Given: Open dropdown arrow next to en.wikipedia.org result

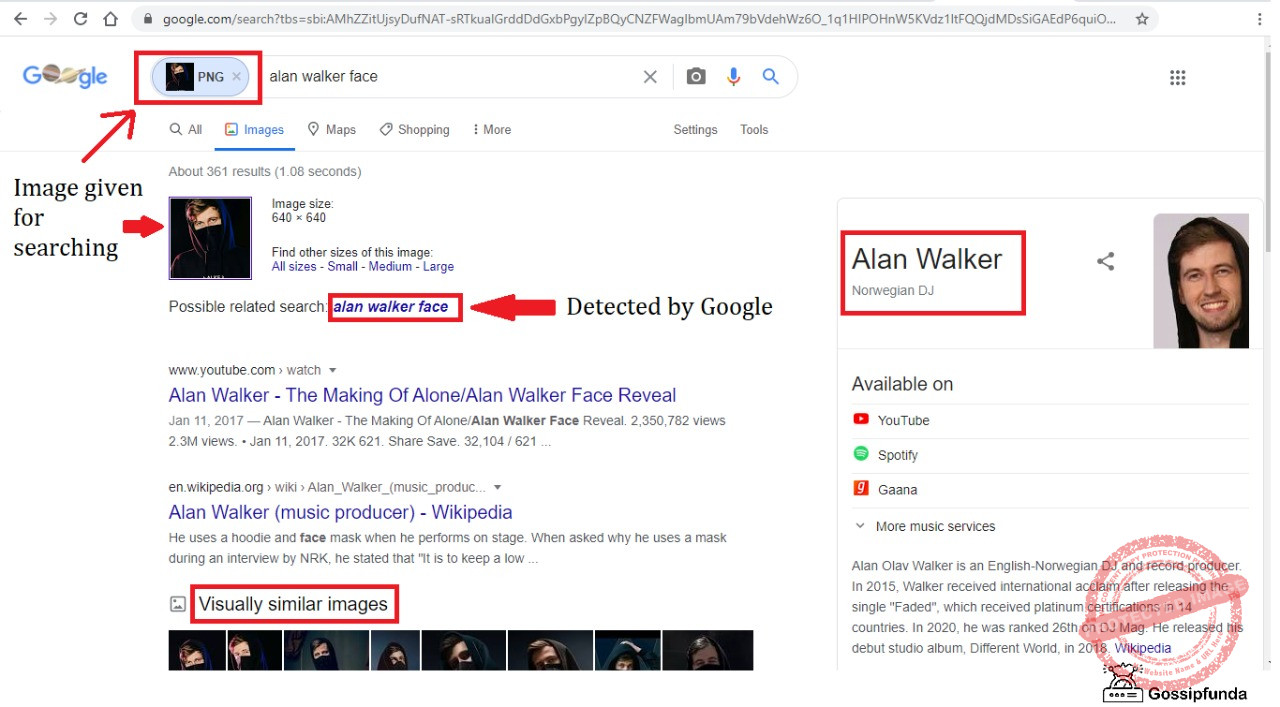Looking at the screenshot, I should (x=497, y=488).
